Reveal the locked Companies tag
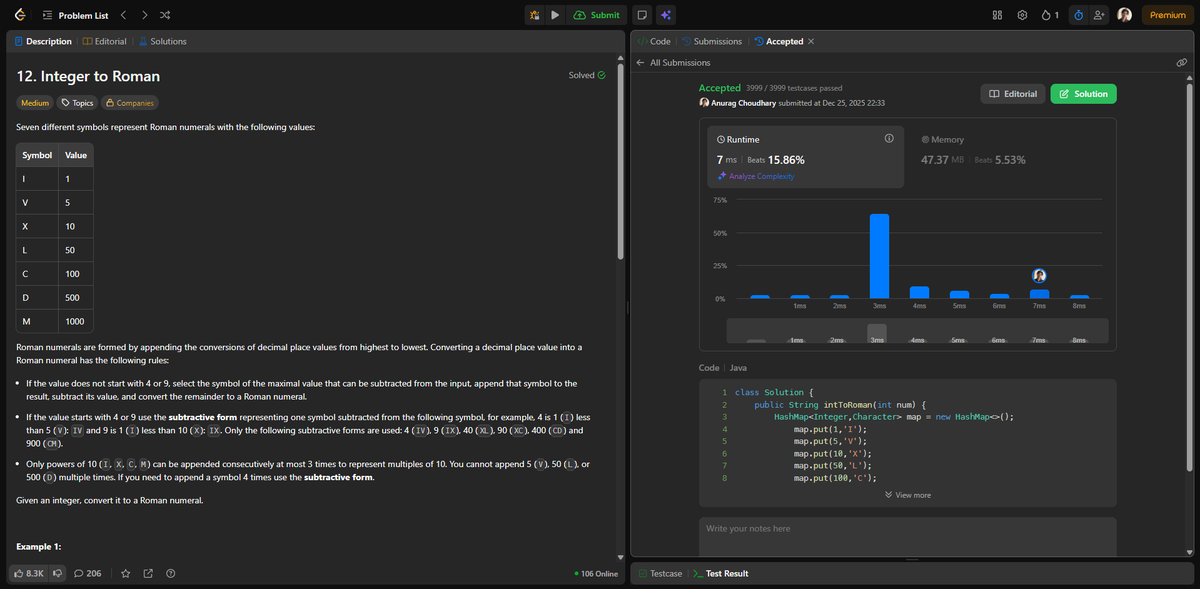This screenshot has height=589, width=1200. pyautogui.click(x=129, y=103)
